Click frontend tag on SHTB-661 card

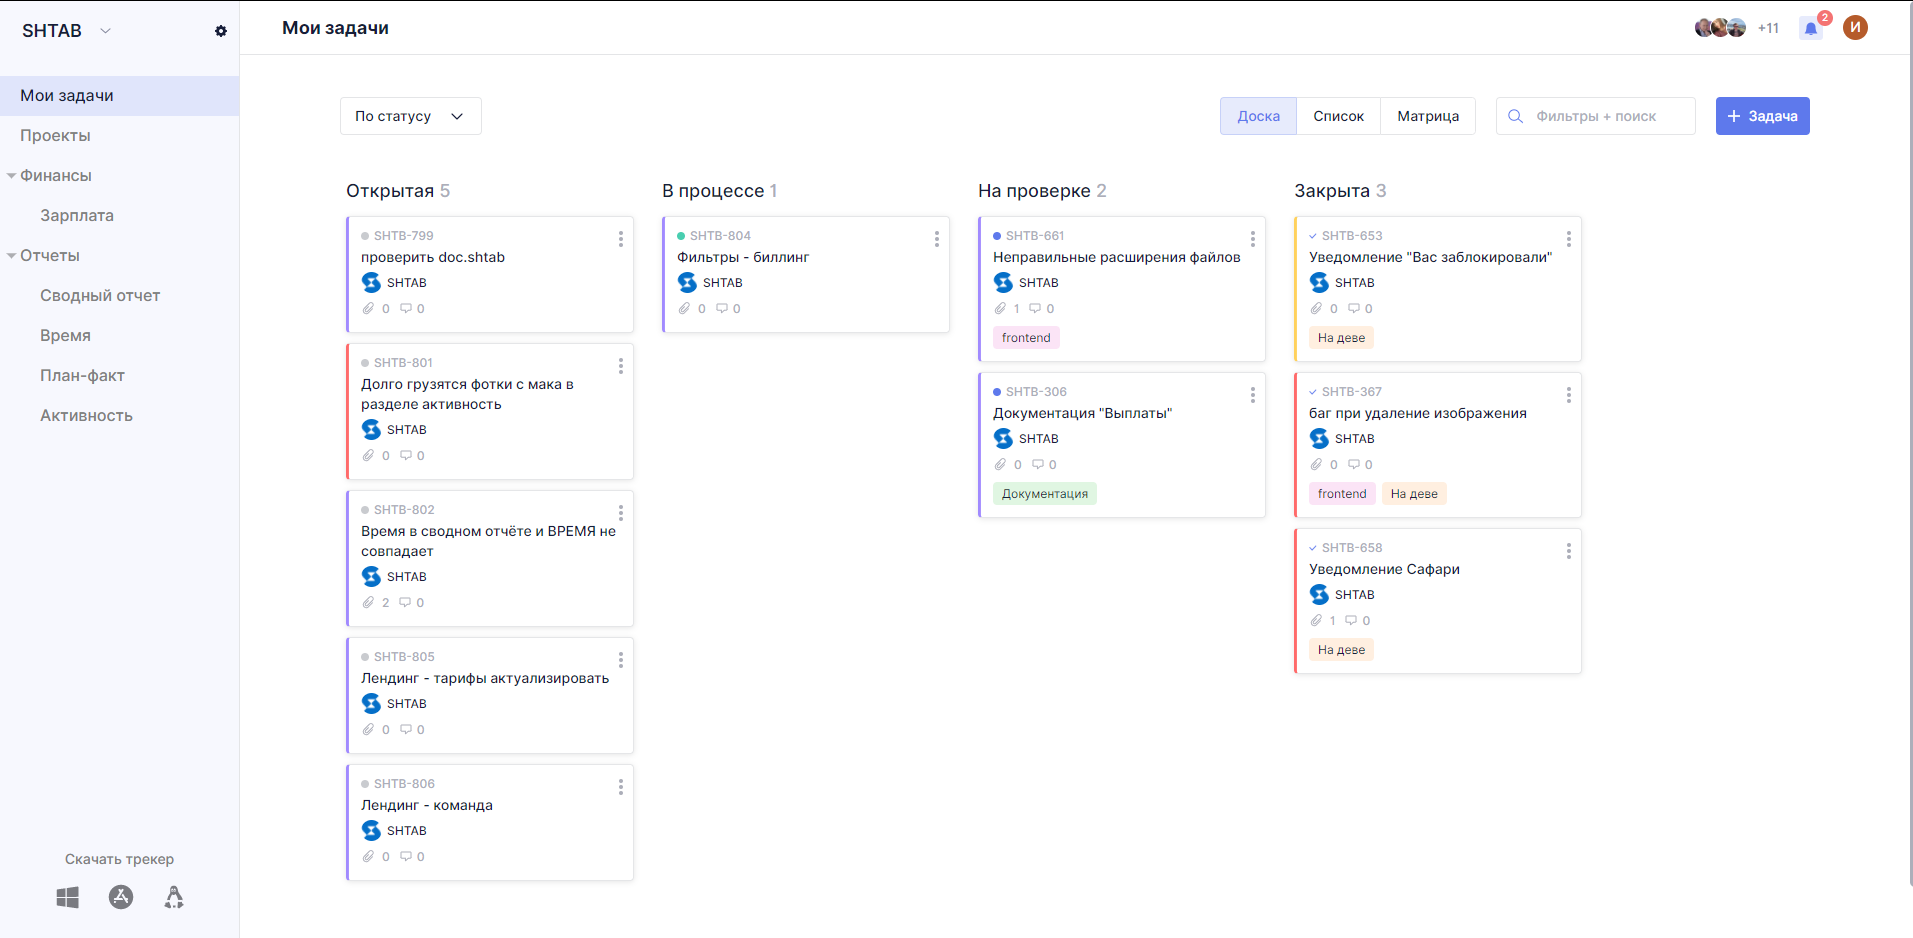click(1026, 338)
